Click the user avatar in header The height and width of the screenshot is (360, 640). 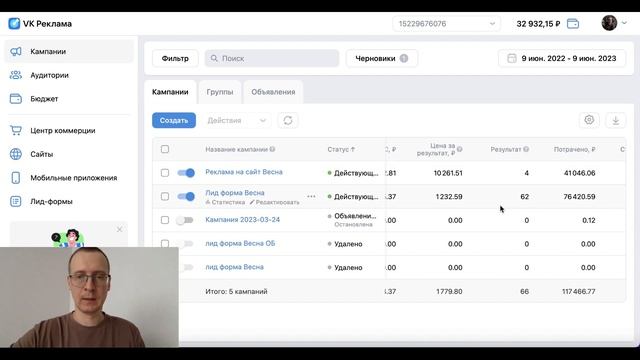coord(609,23)
